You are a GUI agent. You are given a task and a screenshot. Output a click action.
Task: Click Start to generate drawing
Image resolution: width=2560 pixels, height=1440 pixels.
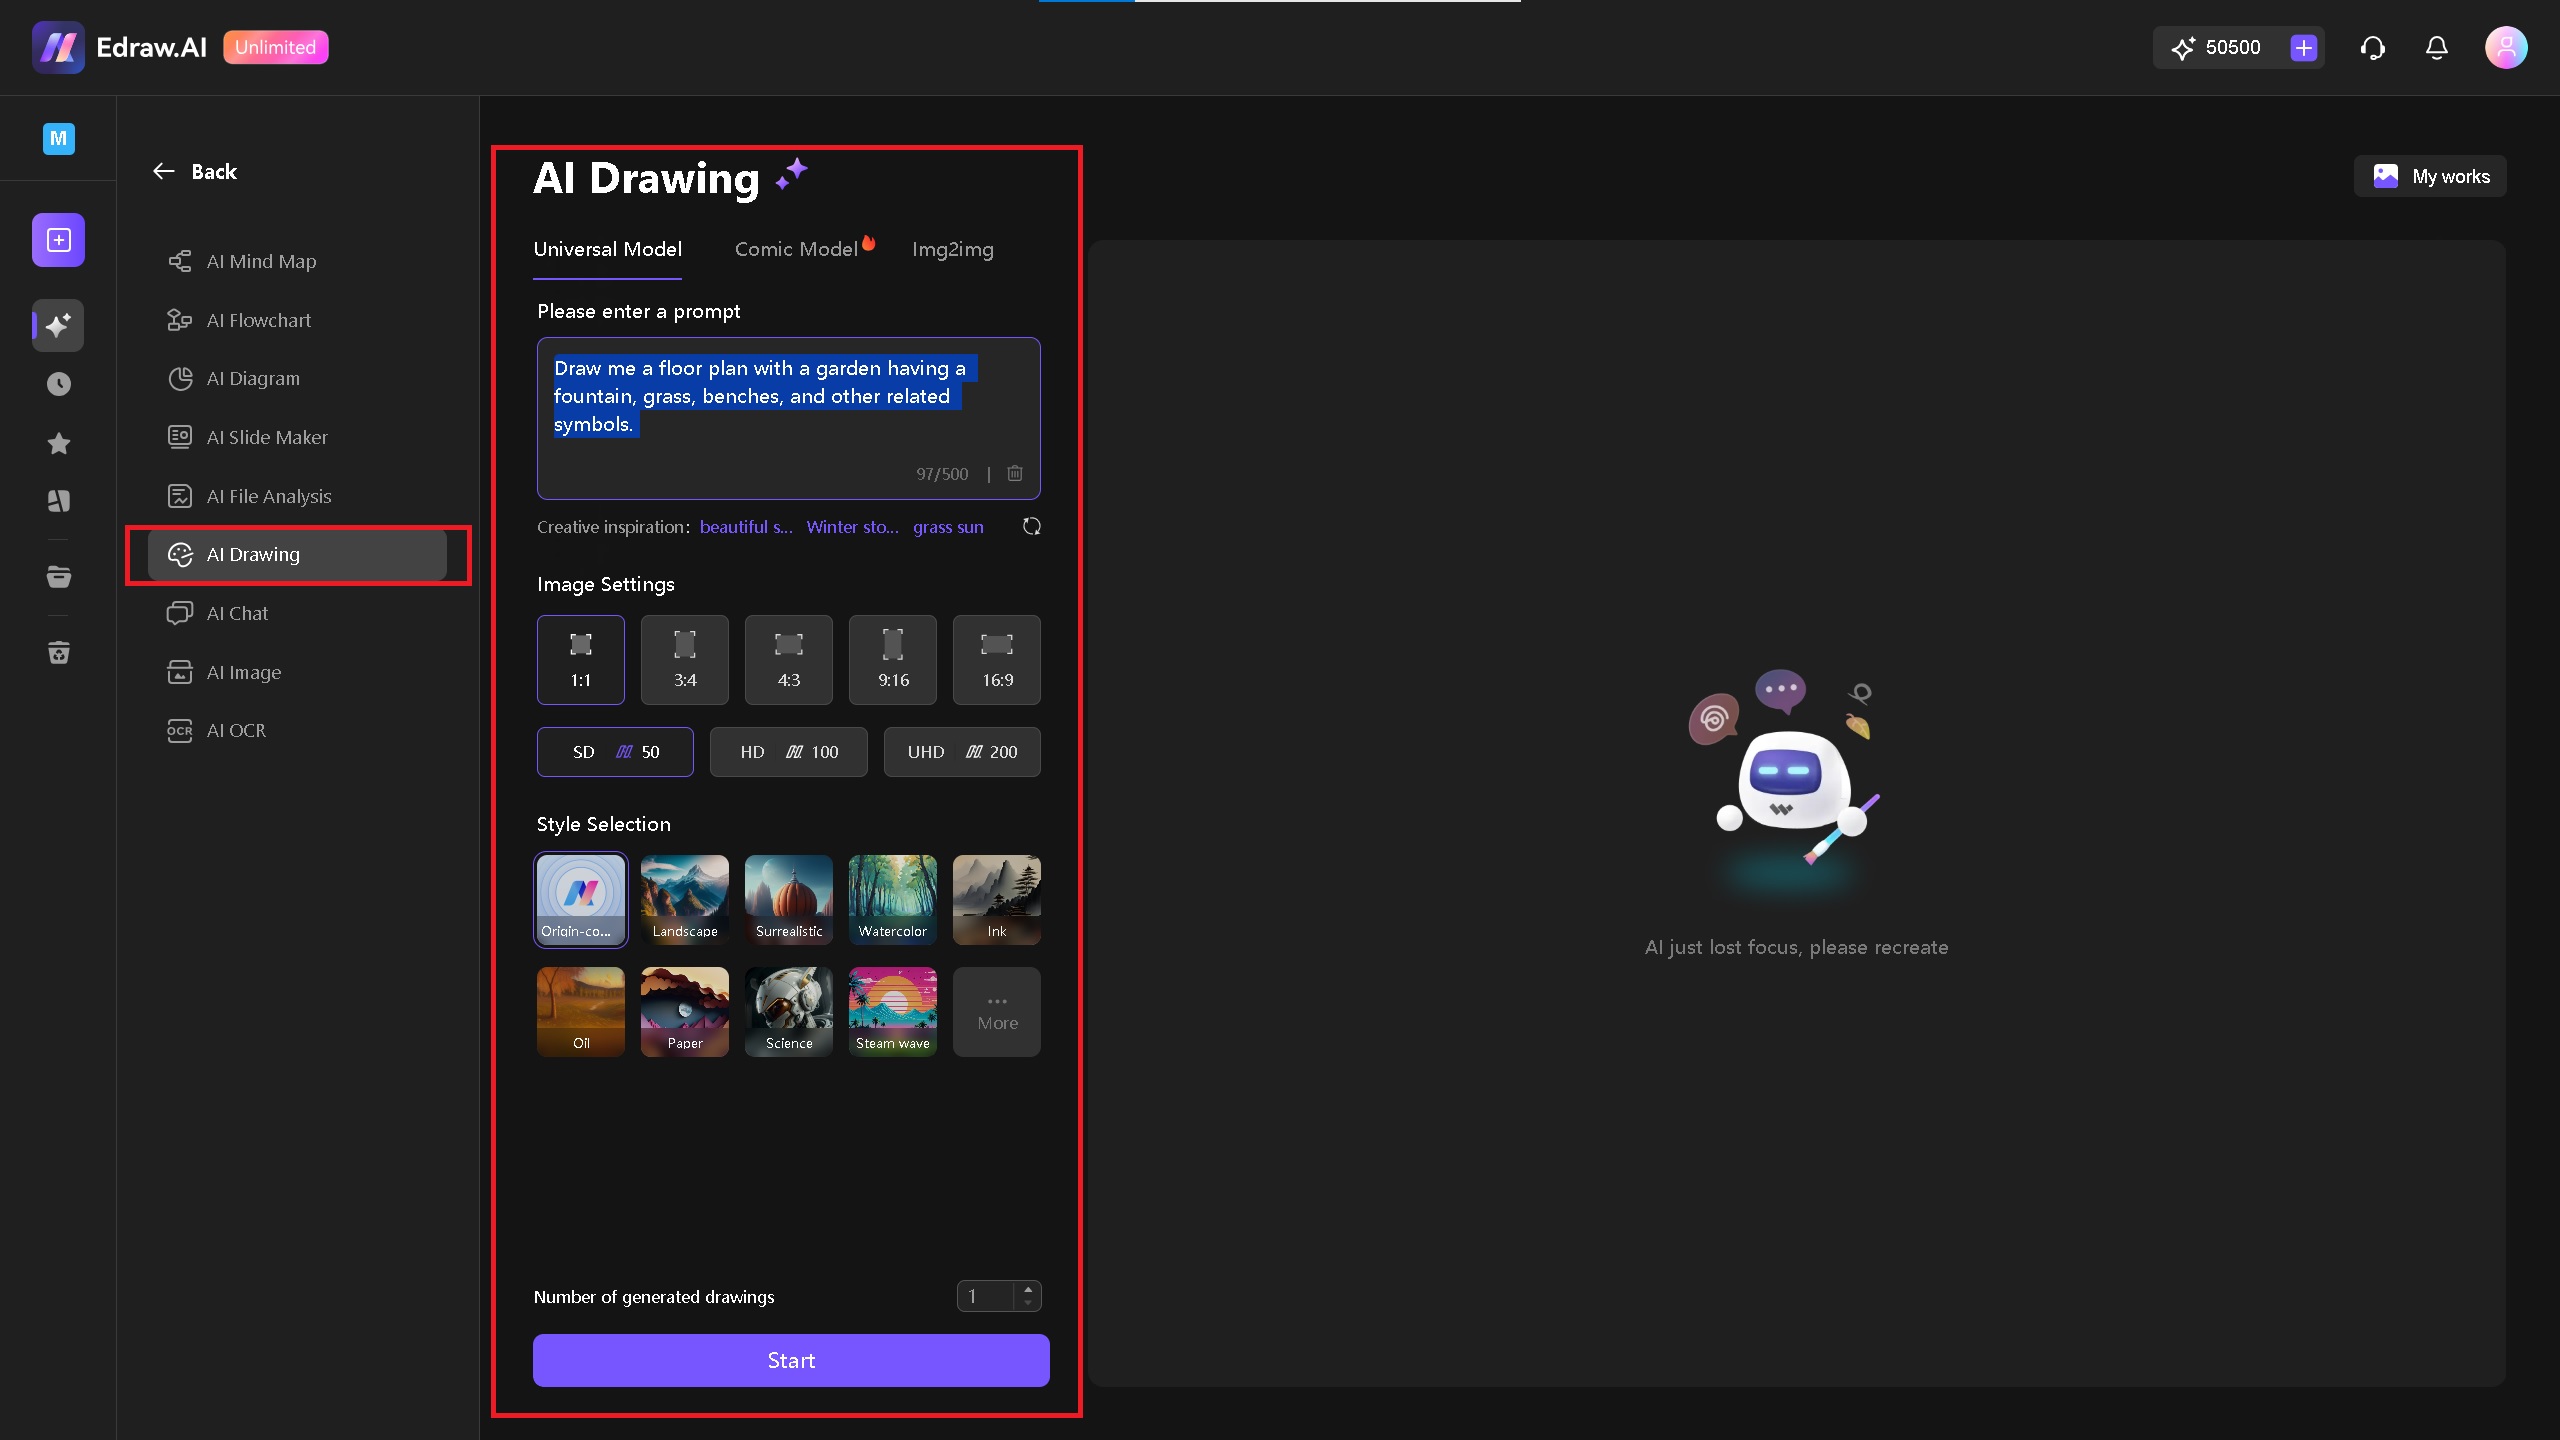pos(791,1360)
